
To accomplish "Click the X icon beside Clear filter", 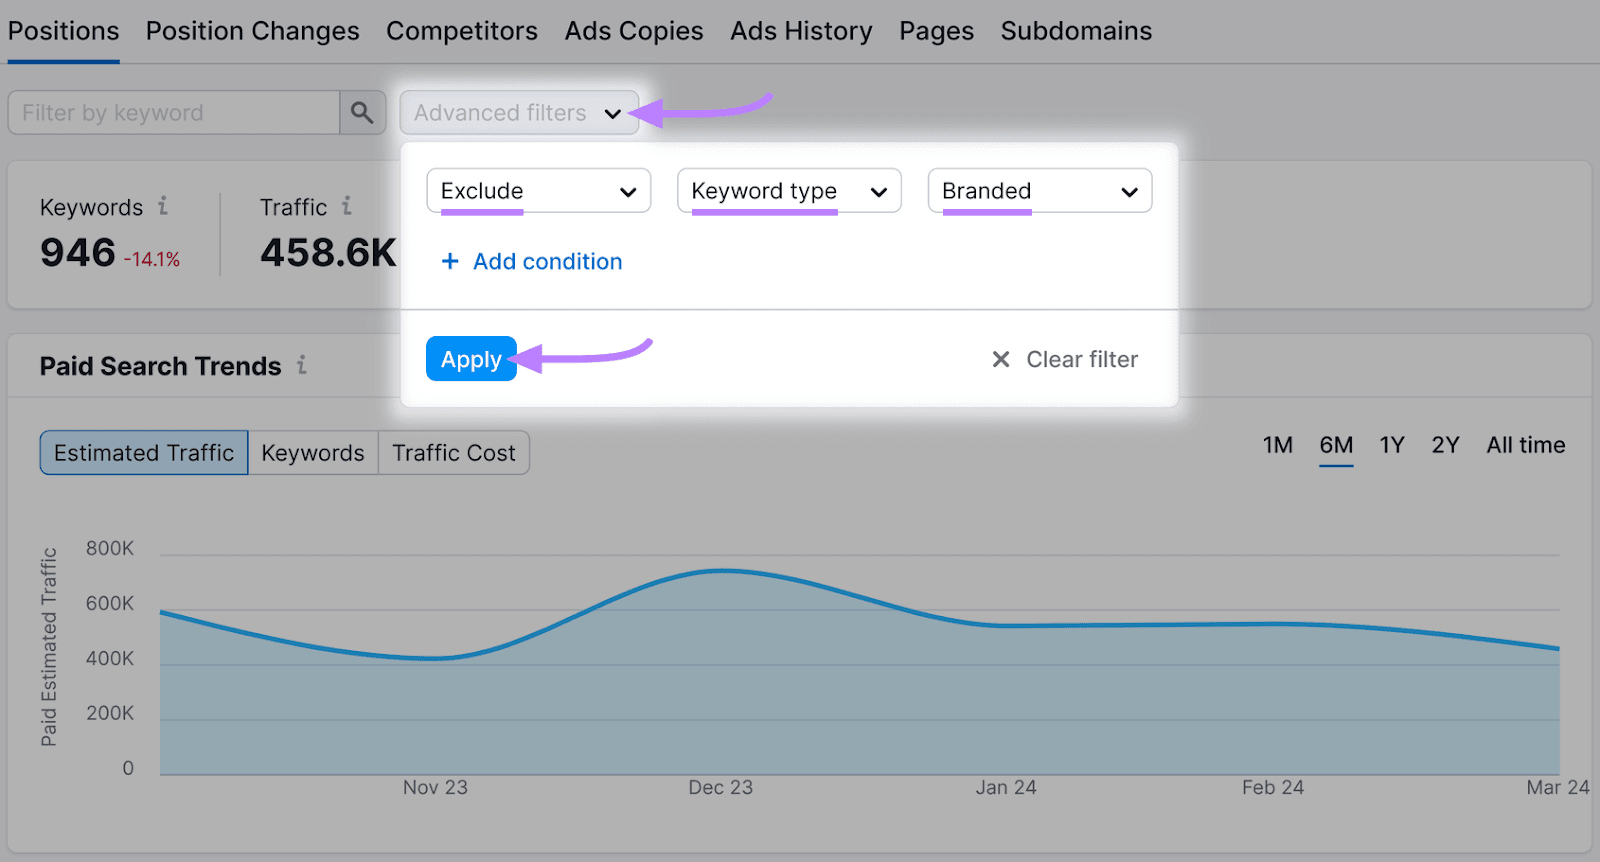I will 1000,359.
